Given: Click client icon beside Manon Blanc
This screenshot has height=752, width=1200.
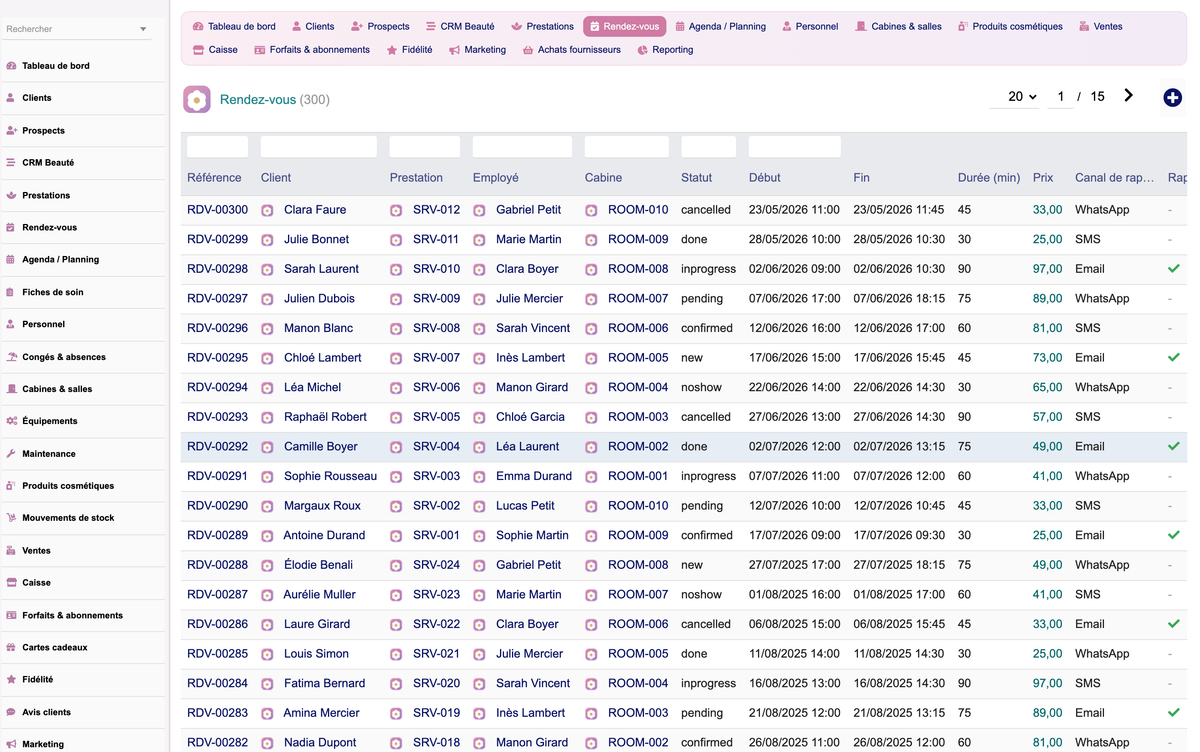Looking at the screenshot, I should coord(267,329).
